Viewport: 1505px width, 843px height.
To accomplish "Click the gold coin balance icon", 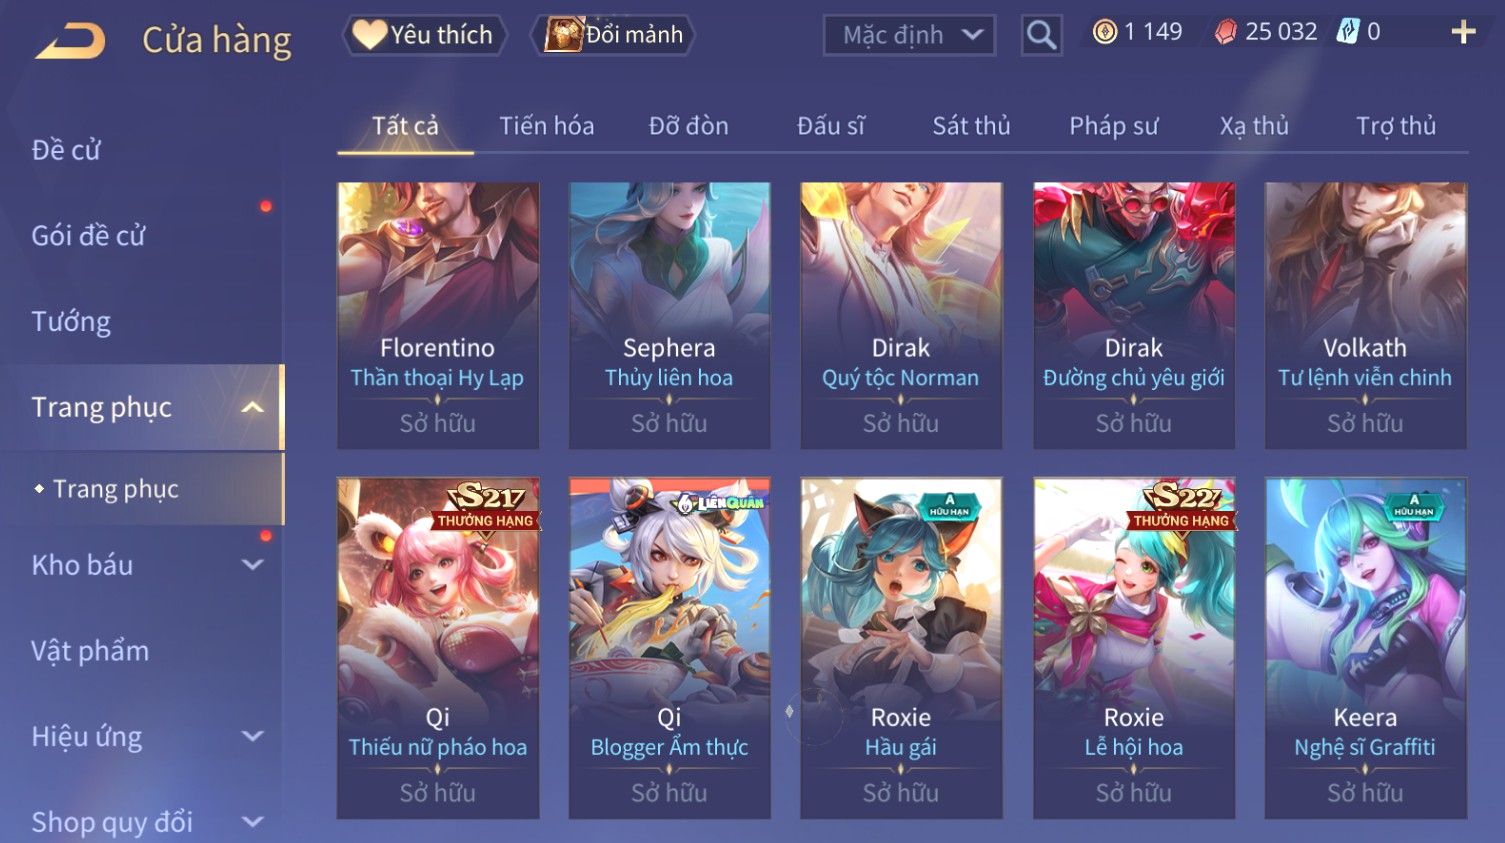I will (1104, 32).
